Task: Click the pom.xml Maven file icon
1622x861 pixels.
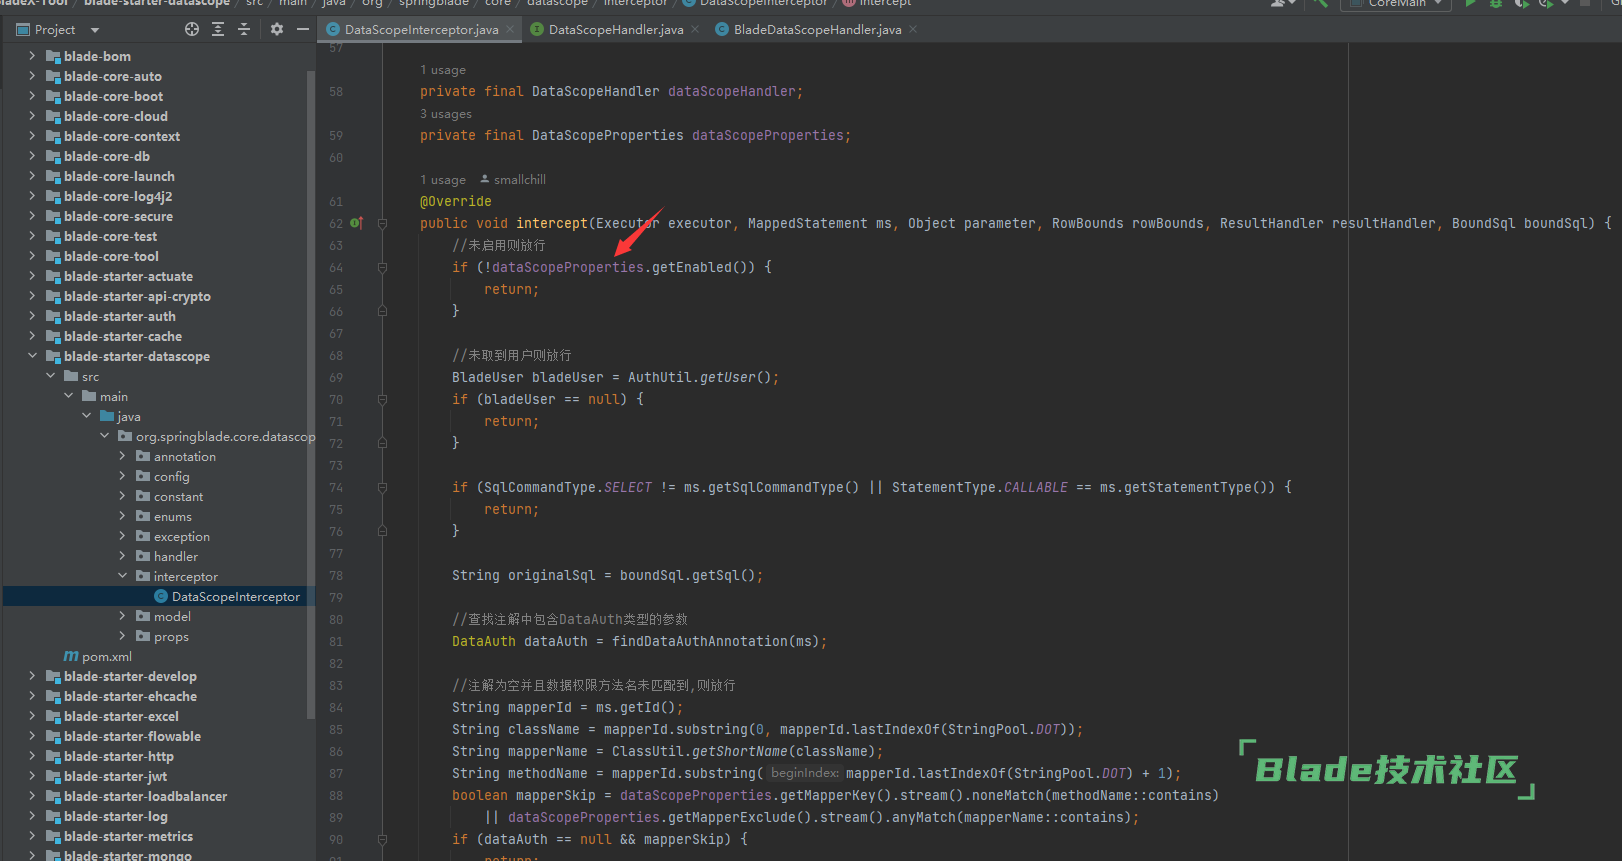Action: click(71, 657)
